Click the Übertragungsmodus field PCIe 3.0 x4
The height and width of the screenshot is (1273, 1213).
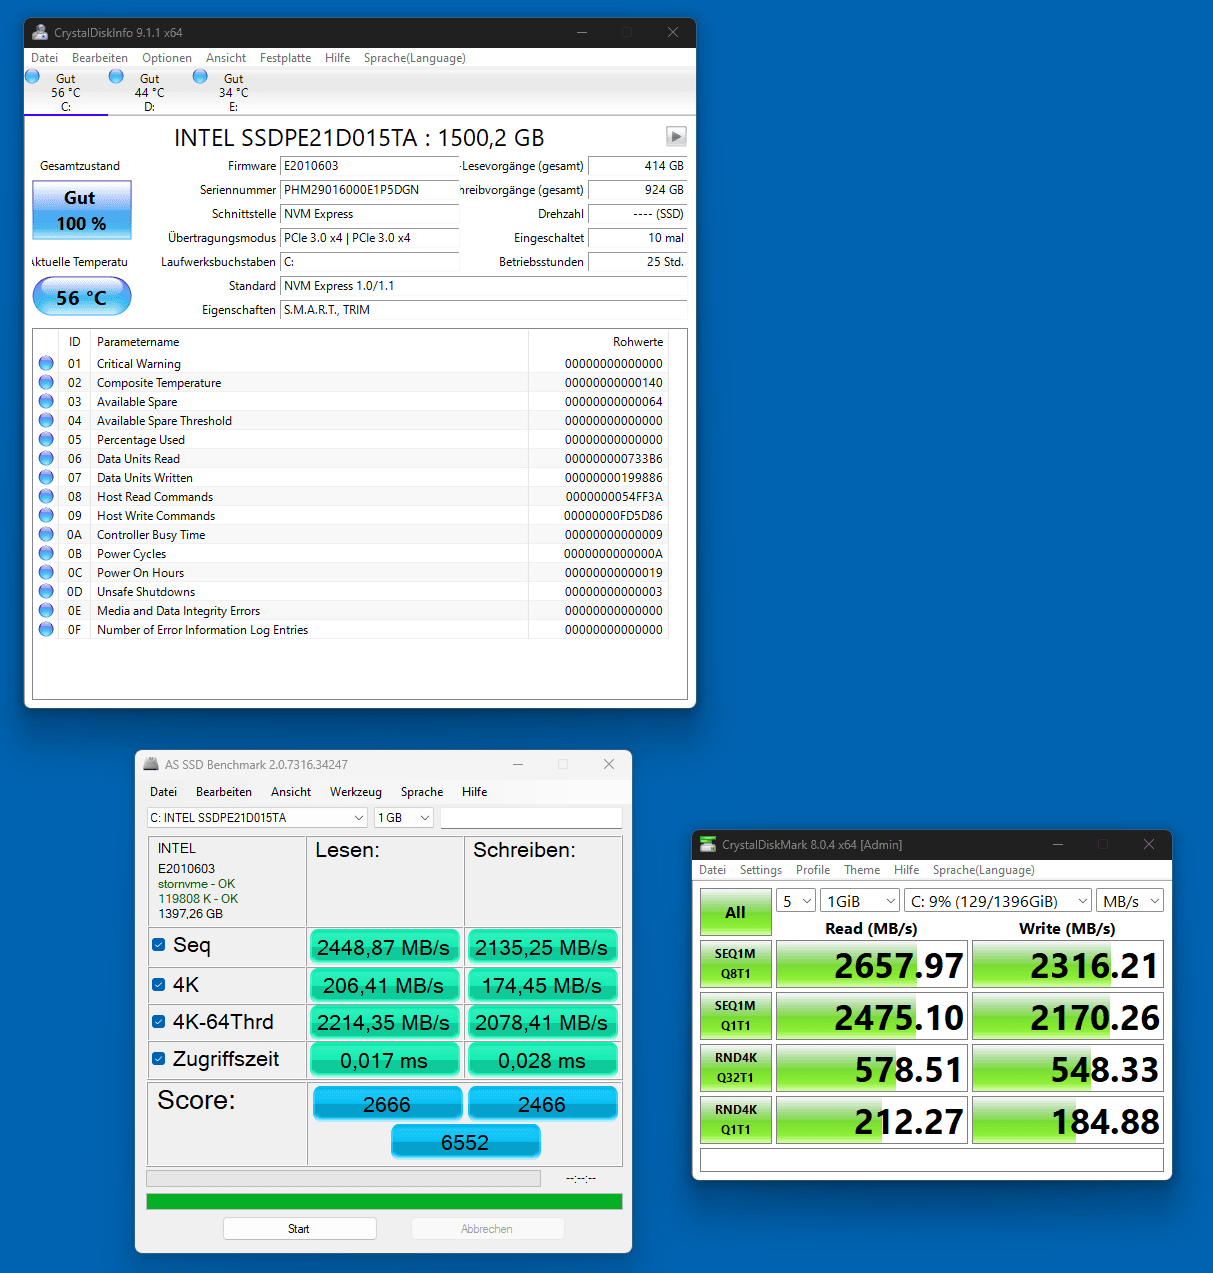(x=370, y=238)
